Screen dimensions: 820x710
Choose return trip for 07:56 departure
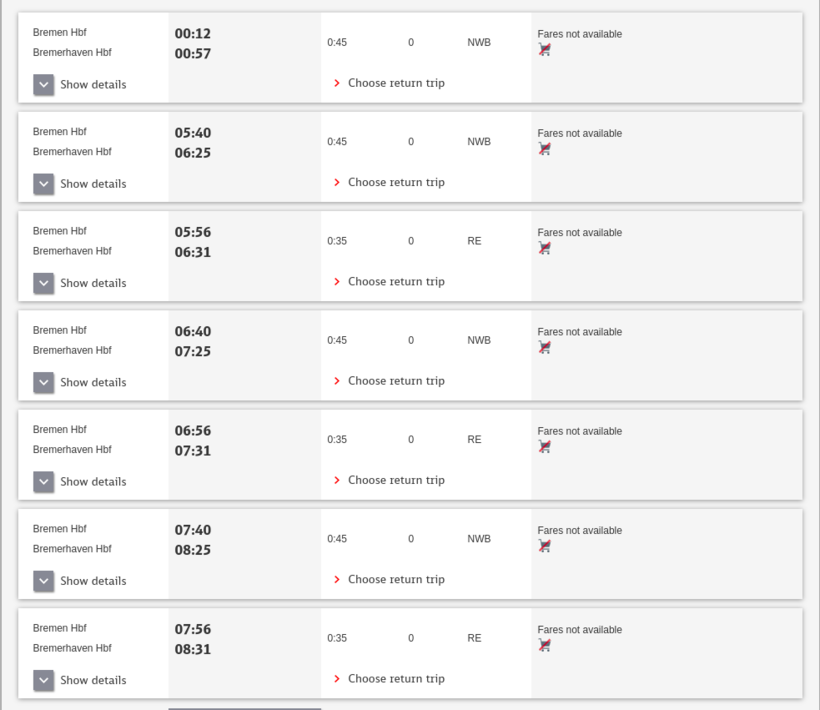point(395,679)
